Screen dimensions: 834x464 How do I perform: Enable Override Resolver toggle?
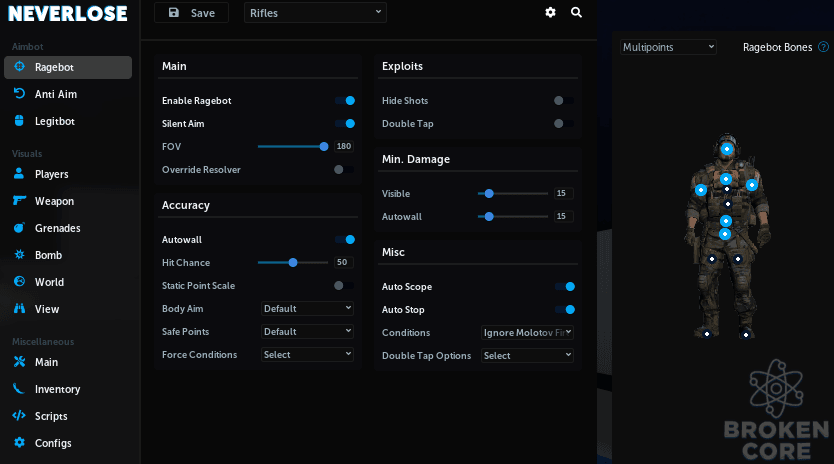click(x=344, y=170)
